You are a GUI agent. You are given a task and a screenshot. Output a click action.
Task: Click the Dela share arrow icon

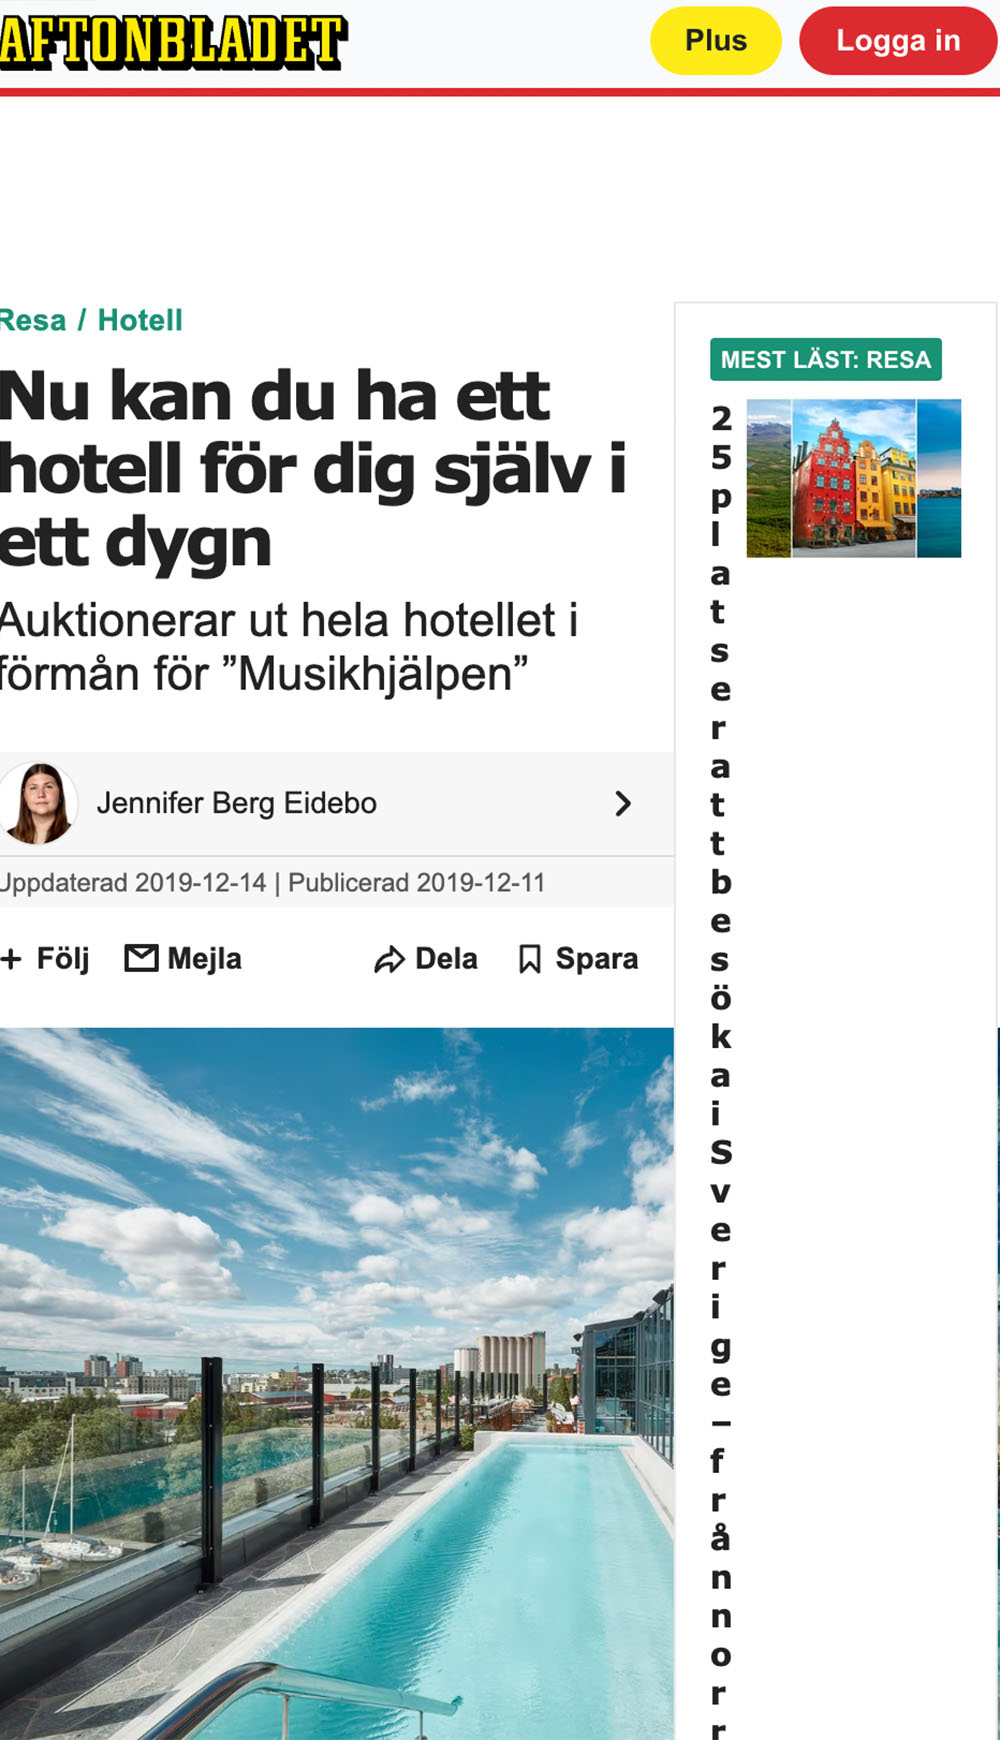pyautogui.click(x=389, y=960)
